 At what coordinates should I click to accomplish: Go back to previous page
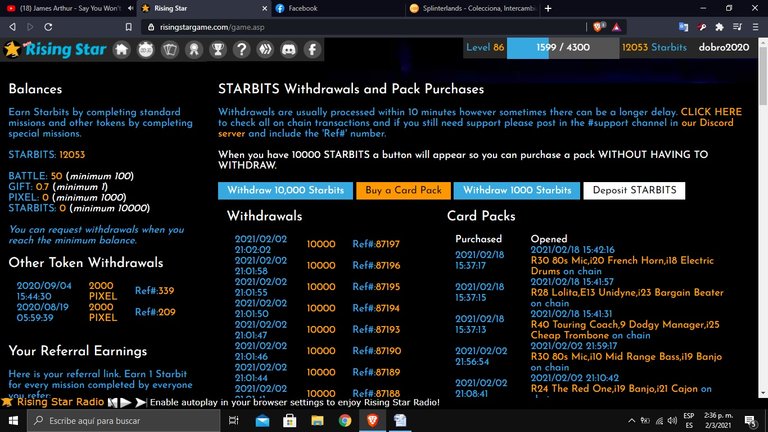(12, 27)
